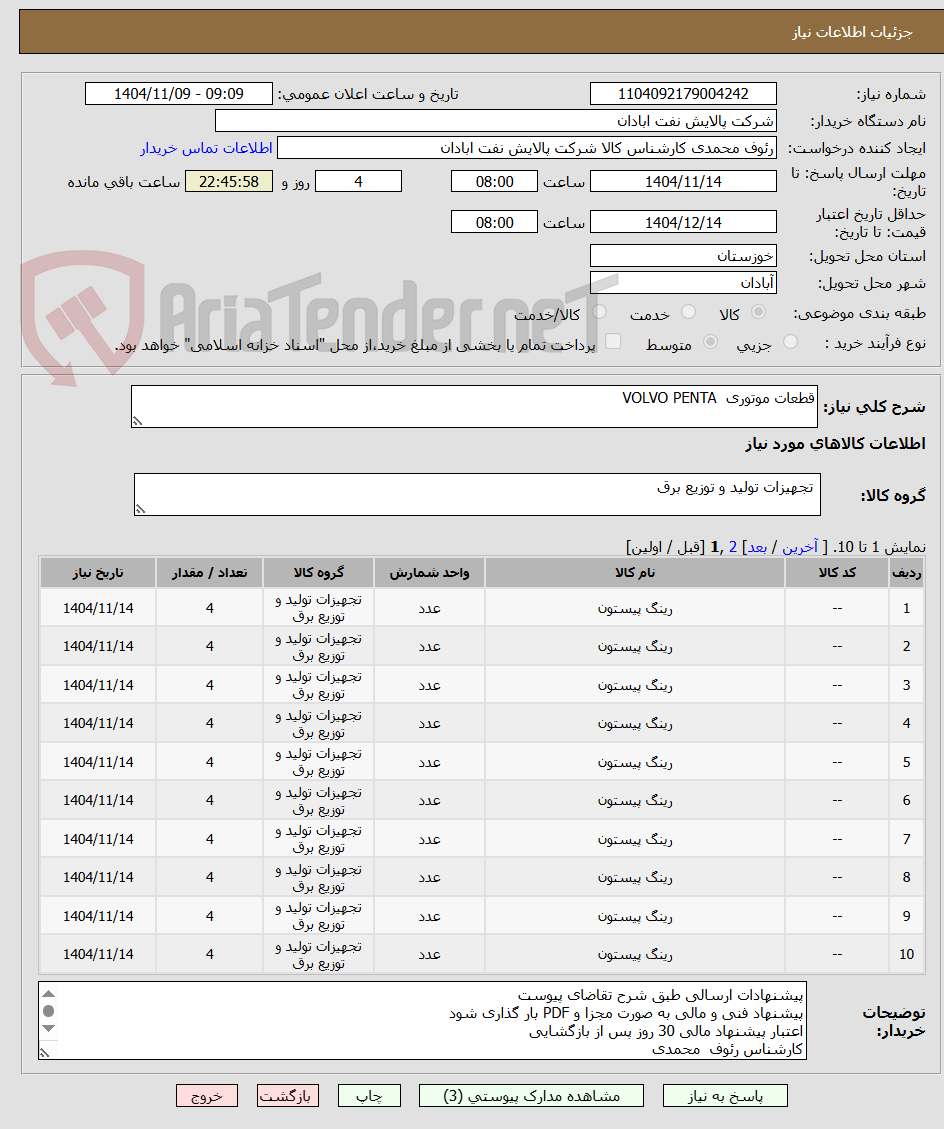Go to page 2 of items
The image size is (944, 1129).
[733, 547]
